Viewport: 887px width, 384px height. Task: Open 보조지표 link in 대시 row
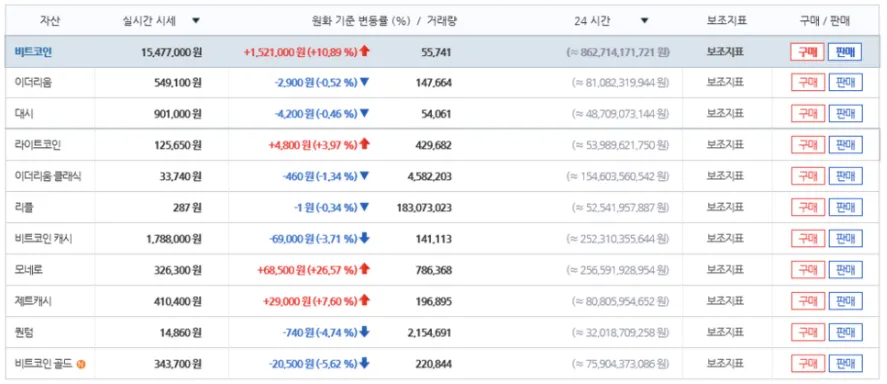point(725,114)
